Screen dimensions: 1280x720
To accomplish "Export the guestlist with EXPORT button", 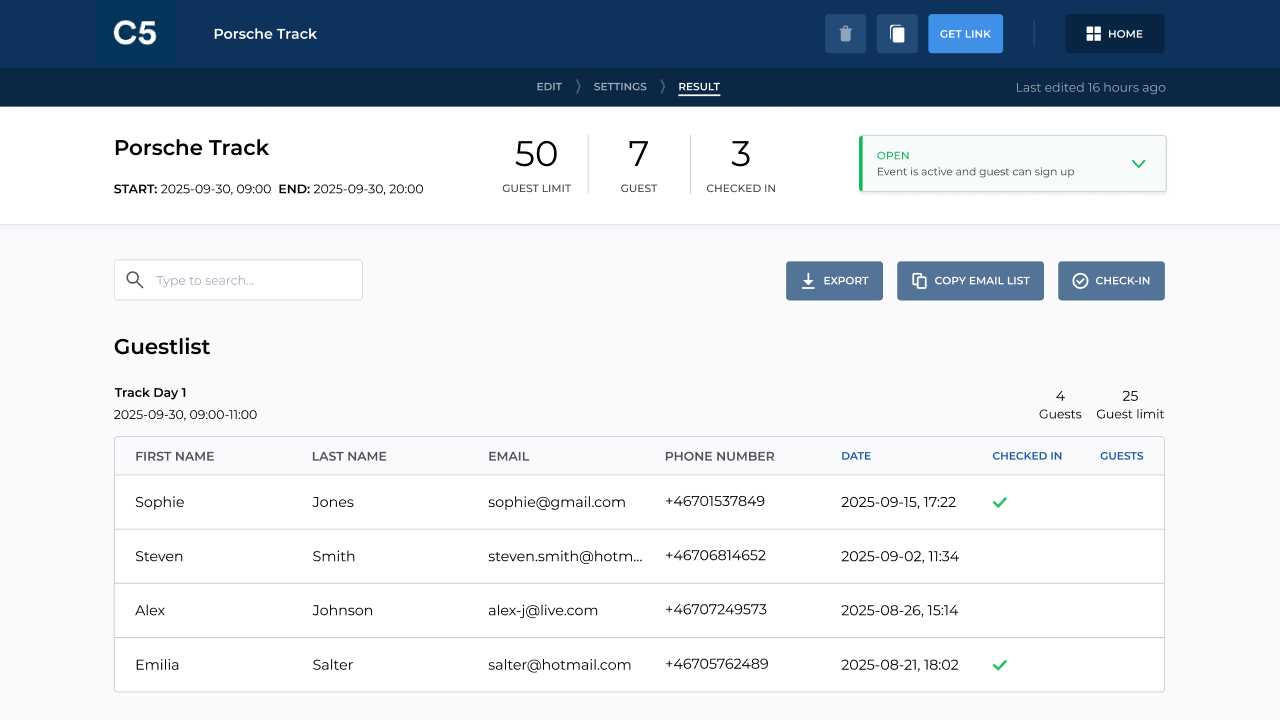I will pos(834,281).
